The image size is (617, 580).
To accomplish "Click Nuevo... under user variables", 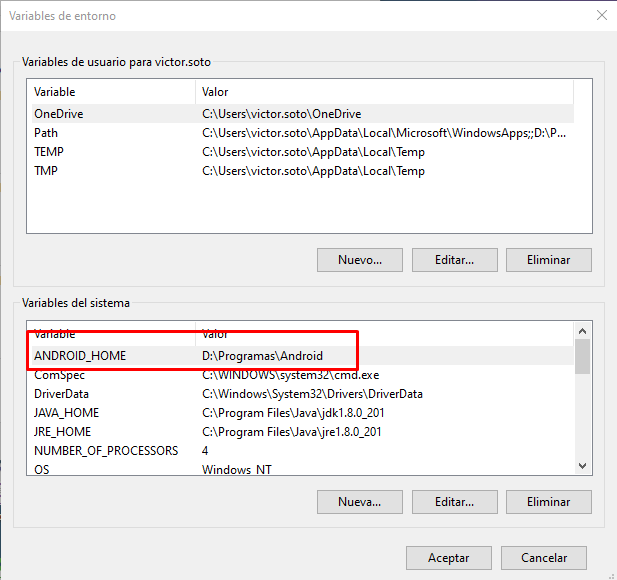I will pos(360,260).
